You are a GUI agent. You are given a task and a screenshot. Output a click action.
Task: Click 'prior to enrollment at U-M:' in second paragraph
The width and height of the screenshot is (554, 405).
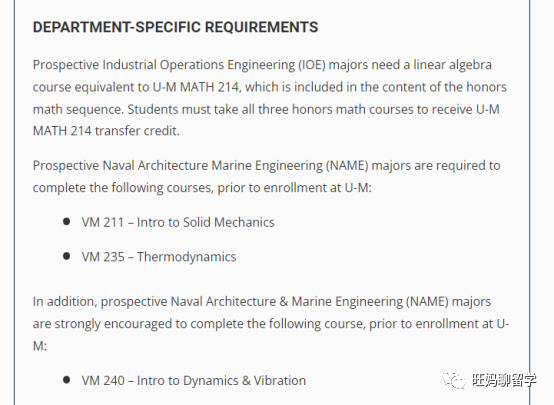295,188
